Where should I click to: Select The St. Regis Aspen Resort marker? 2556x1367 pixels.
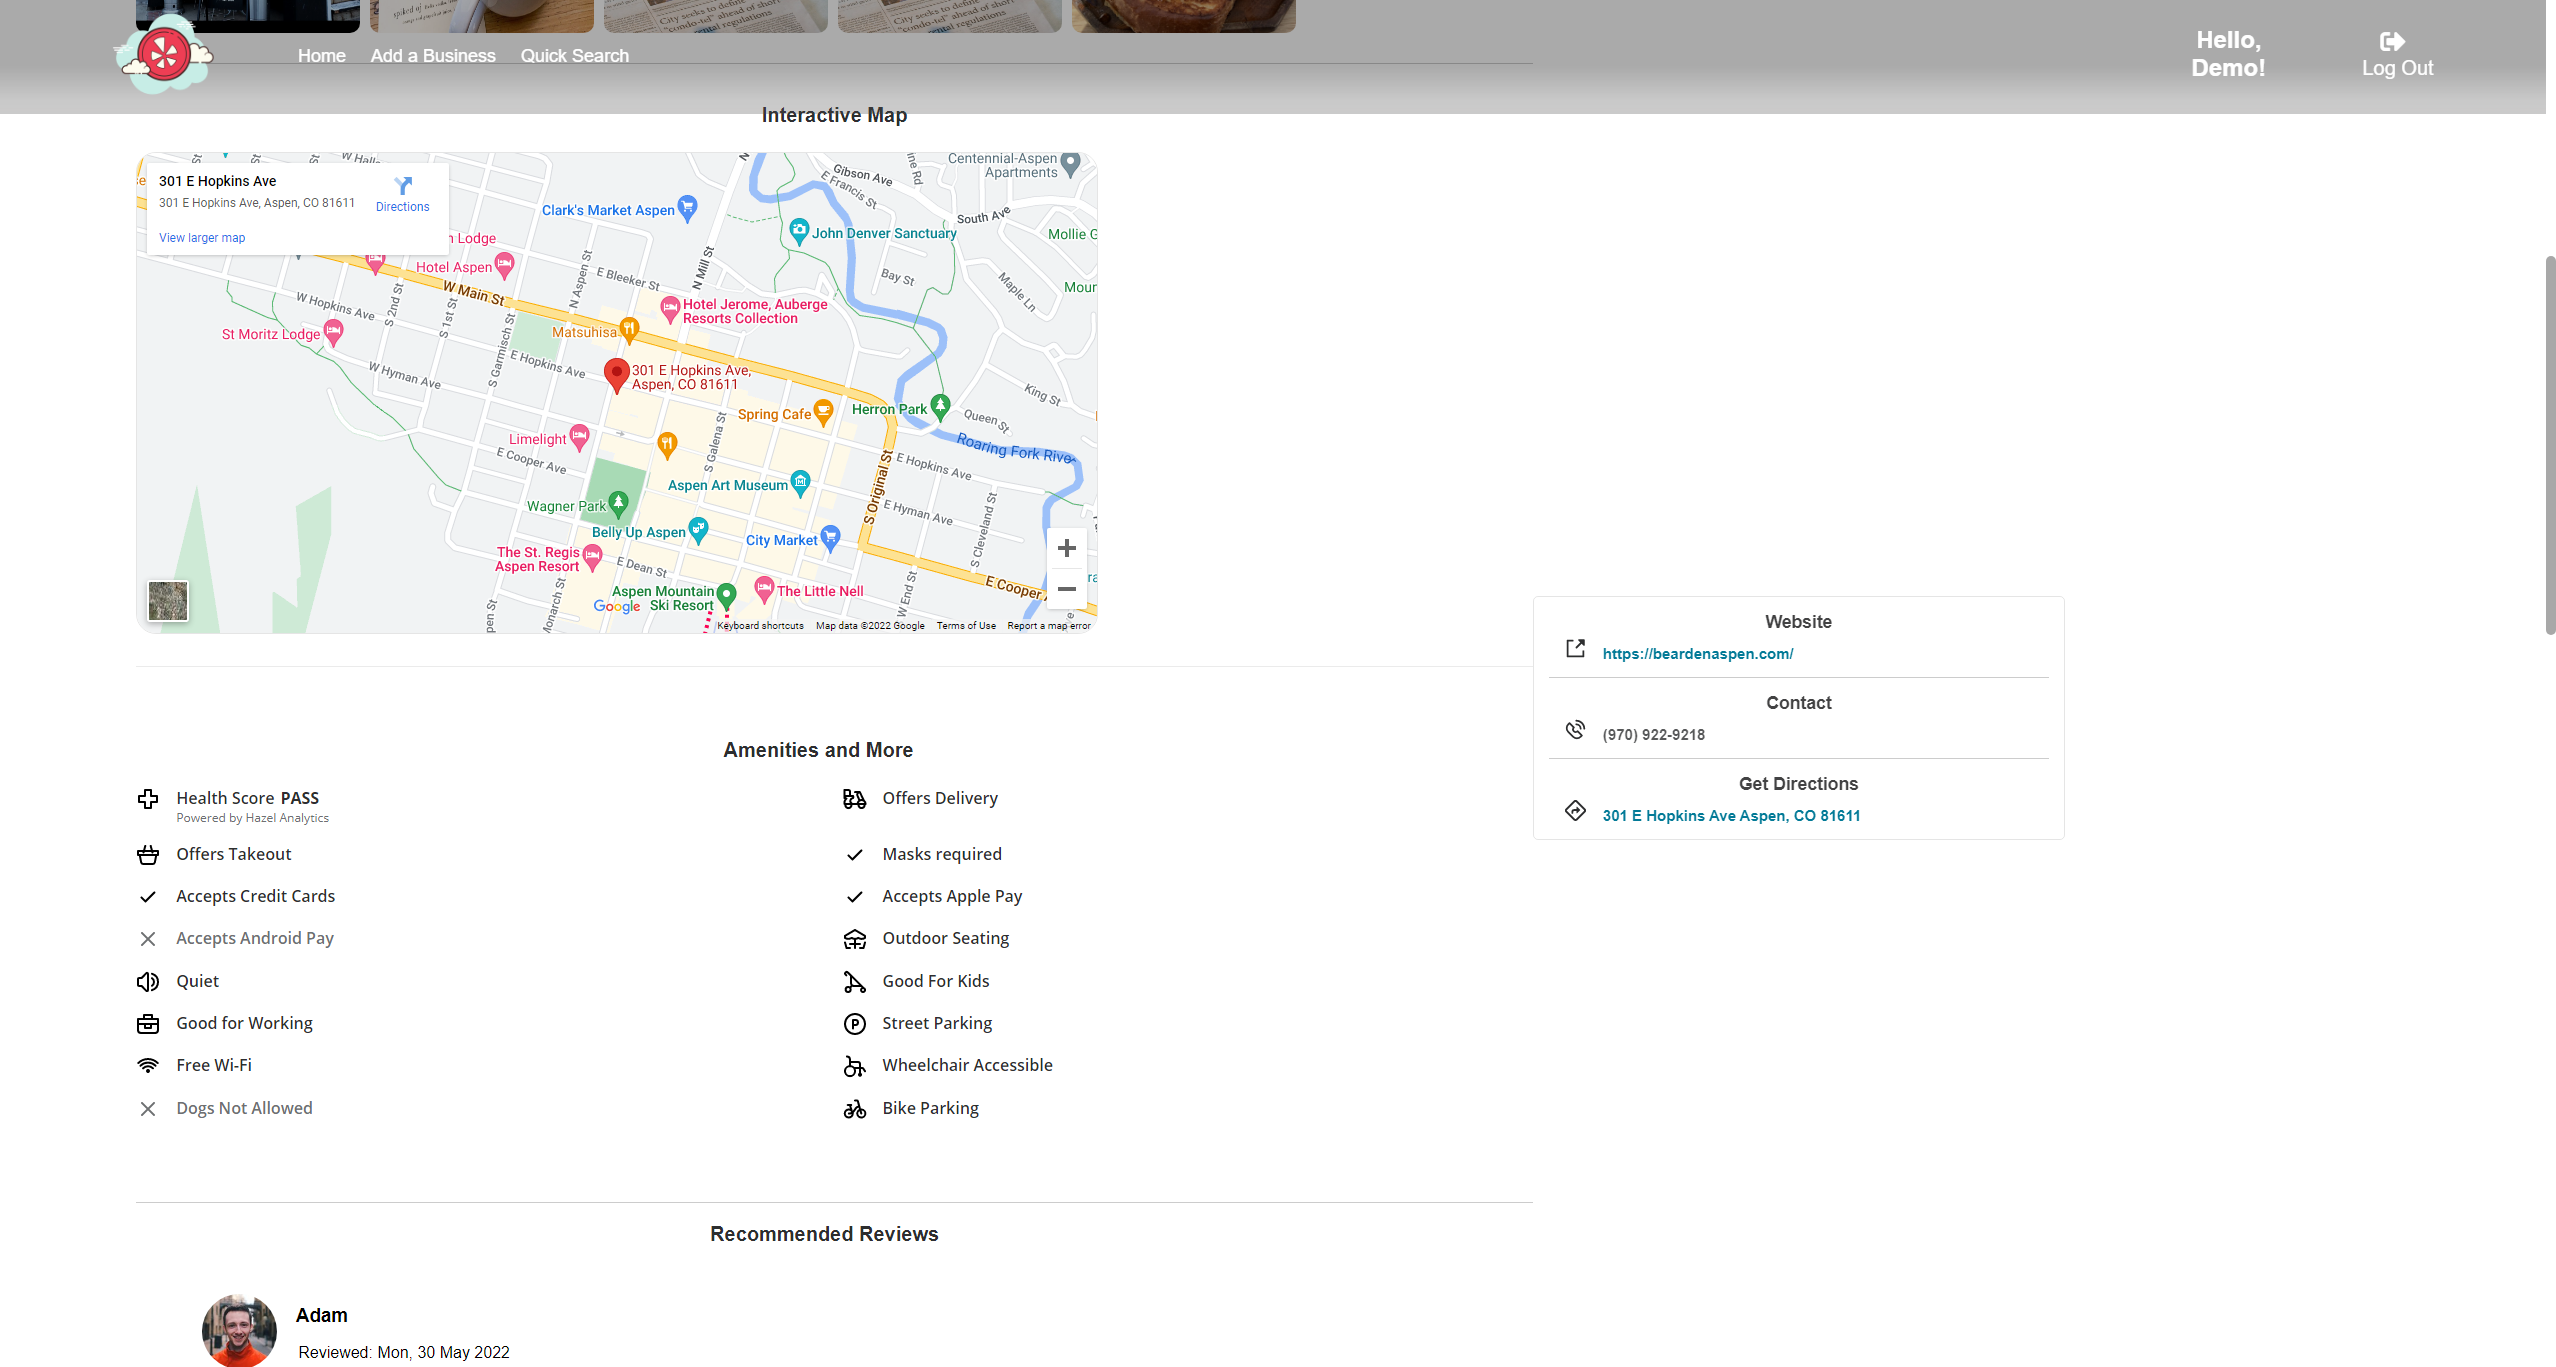pos(592,557)
